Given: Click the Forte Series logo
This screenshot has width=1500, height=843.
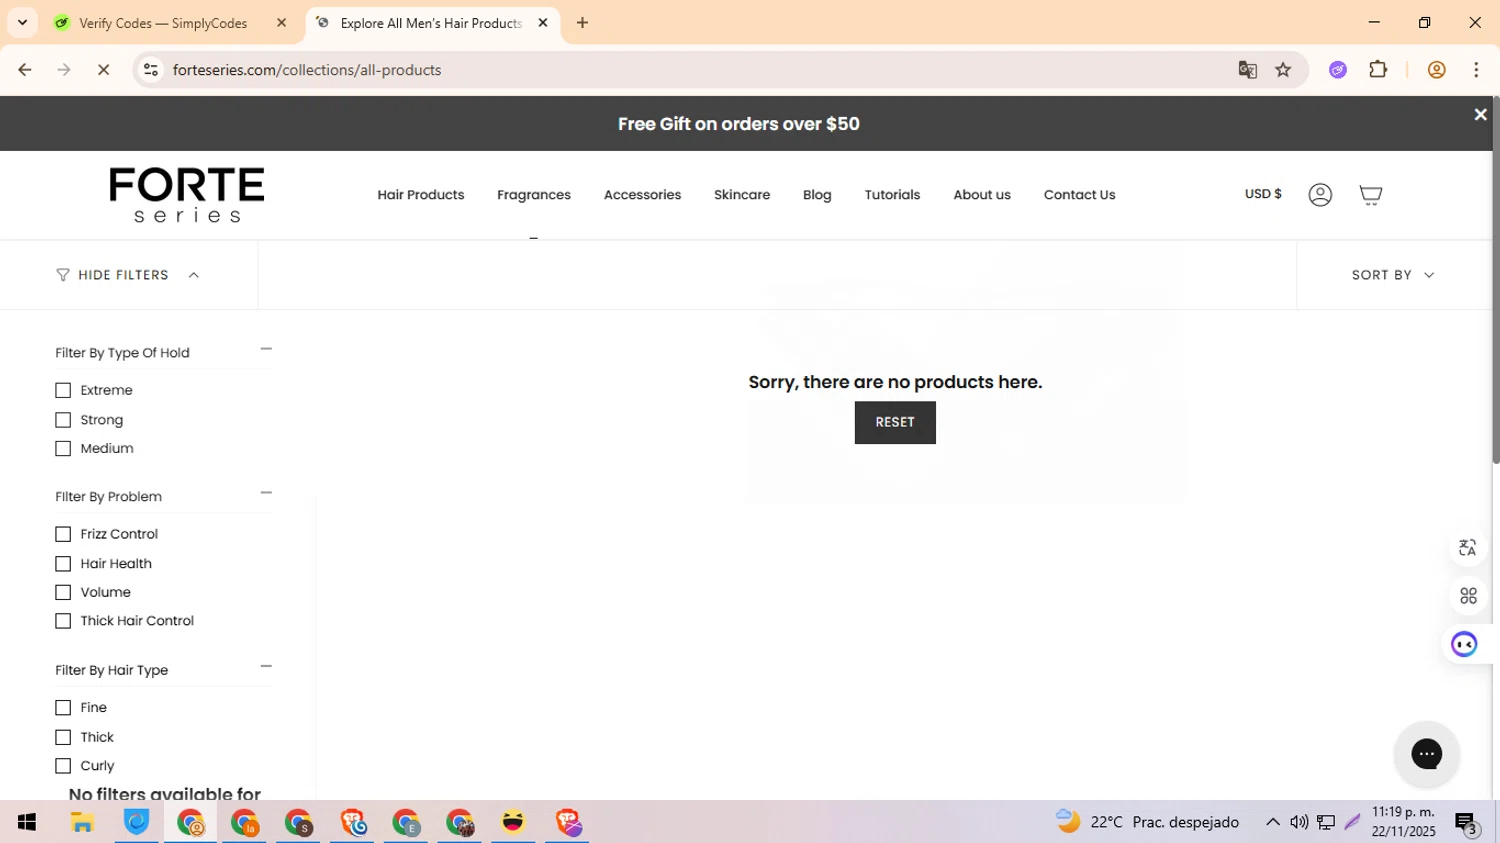Looking at the screenshot, I should coord(187,195).
